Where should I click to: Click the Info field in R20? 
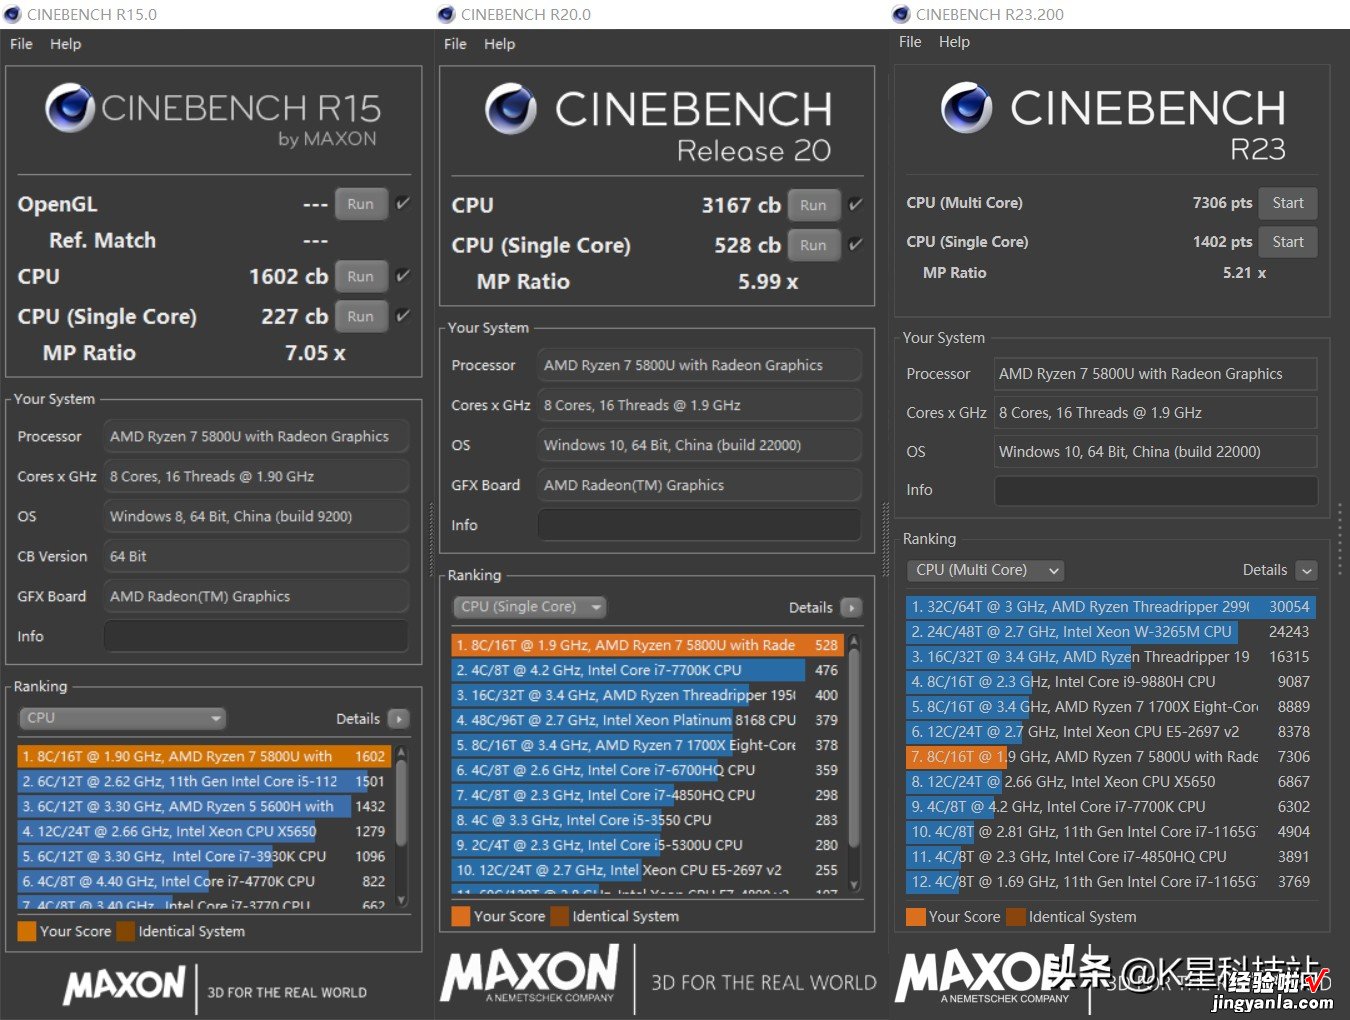(x=699, y=525)
